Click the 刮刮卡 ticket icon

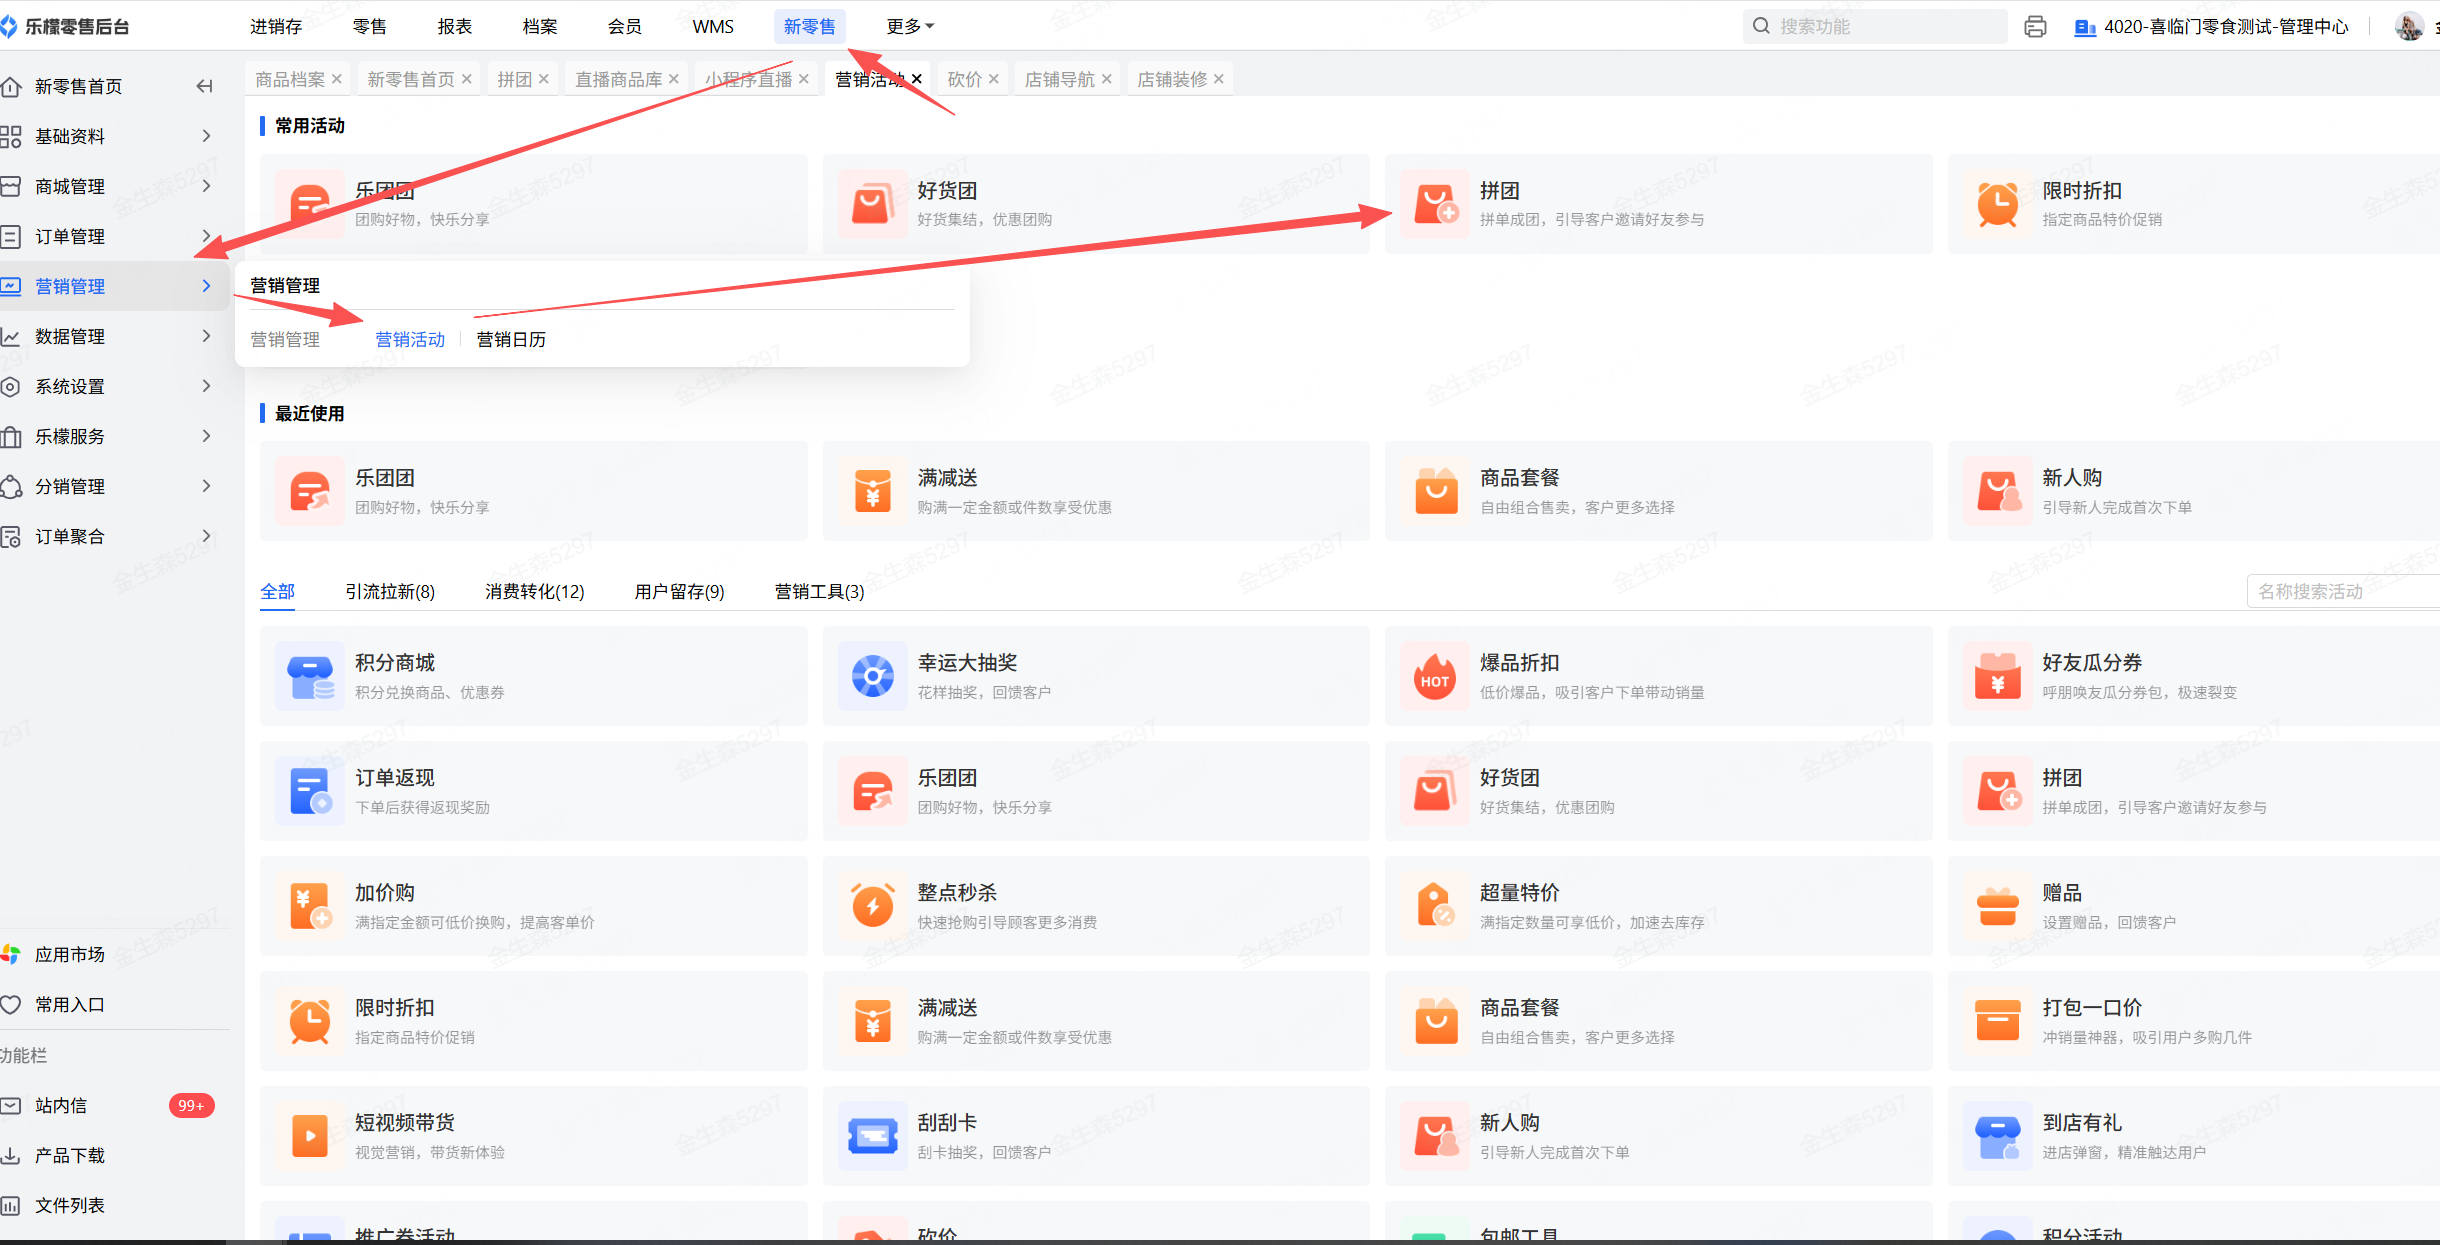(x=872, y=1136)
